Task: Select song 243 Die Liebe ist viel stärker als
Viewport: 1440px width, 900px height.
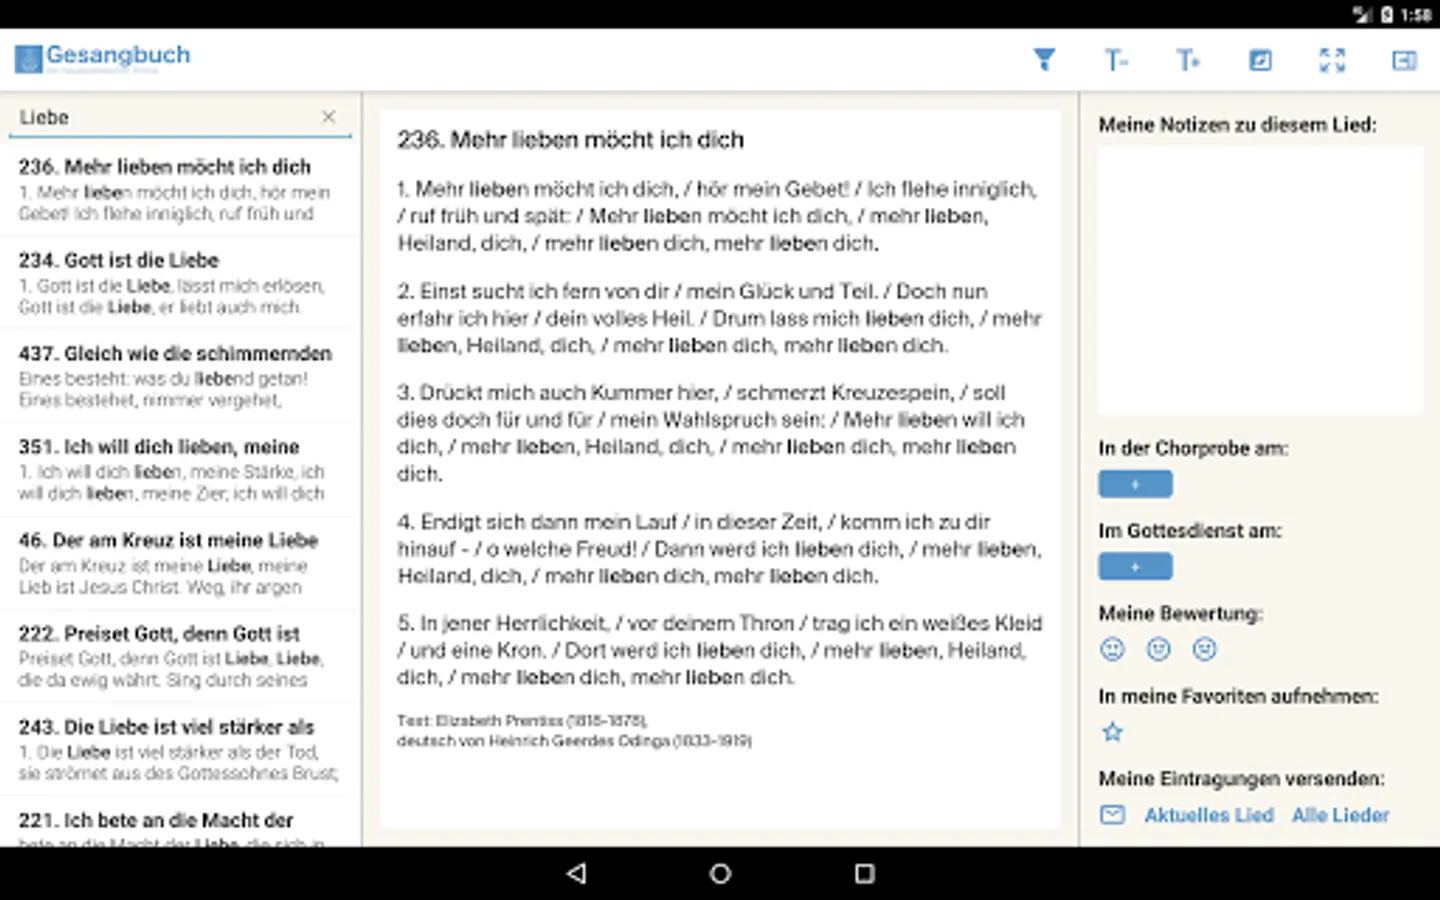Action: [x=180, y=749]
